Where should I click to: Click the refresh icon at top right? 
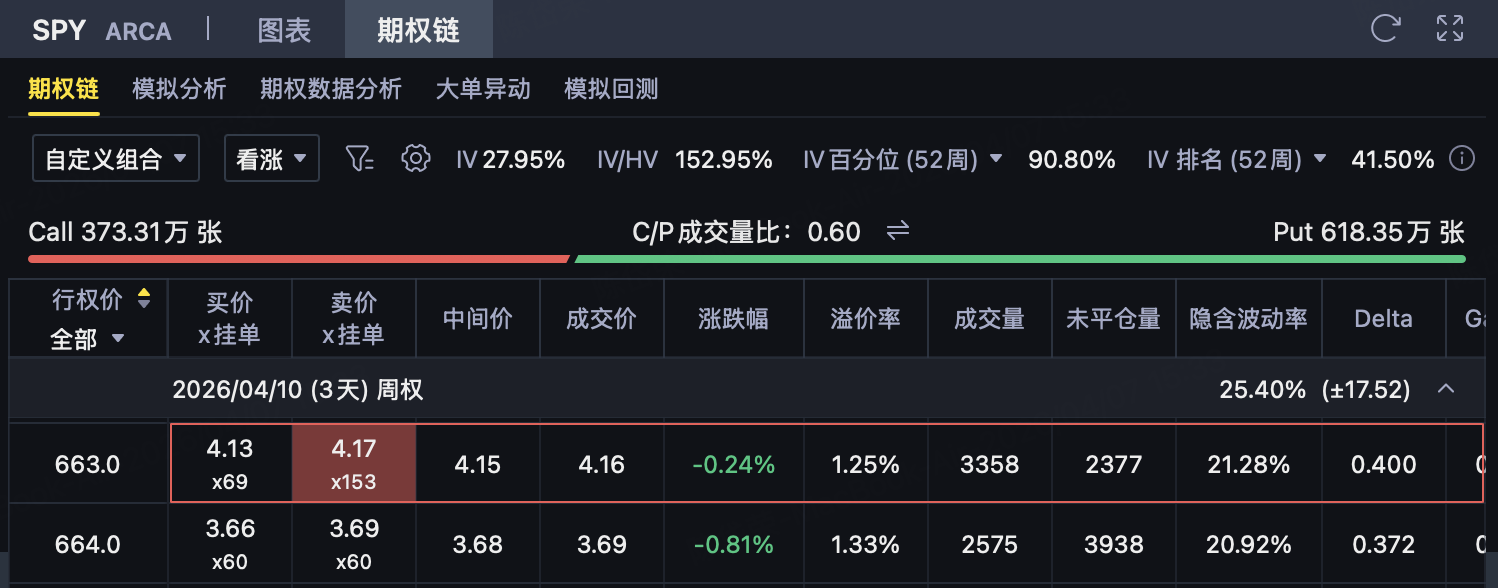coord(1384,28)
